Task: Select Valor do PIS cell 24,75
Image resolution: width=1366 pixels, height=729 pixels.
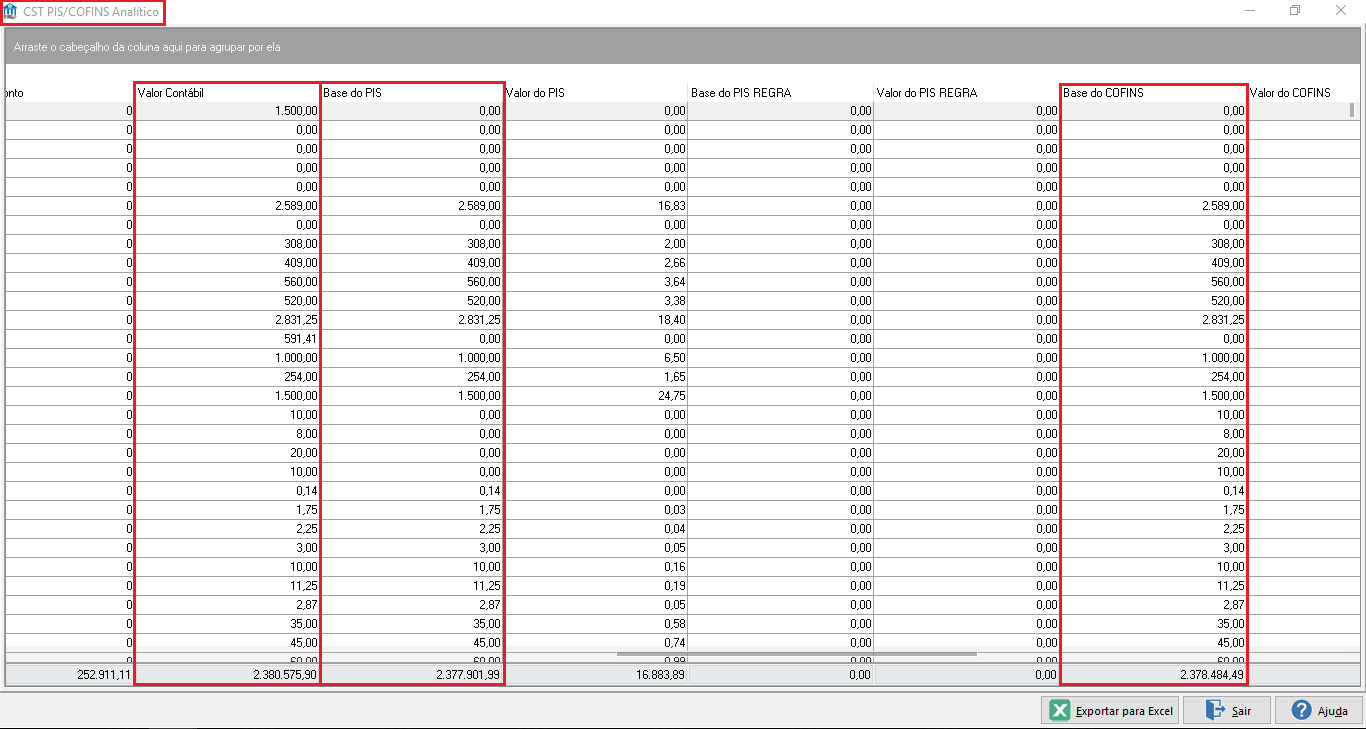Action: coord(596,396)
